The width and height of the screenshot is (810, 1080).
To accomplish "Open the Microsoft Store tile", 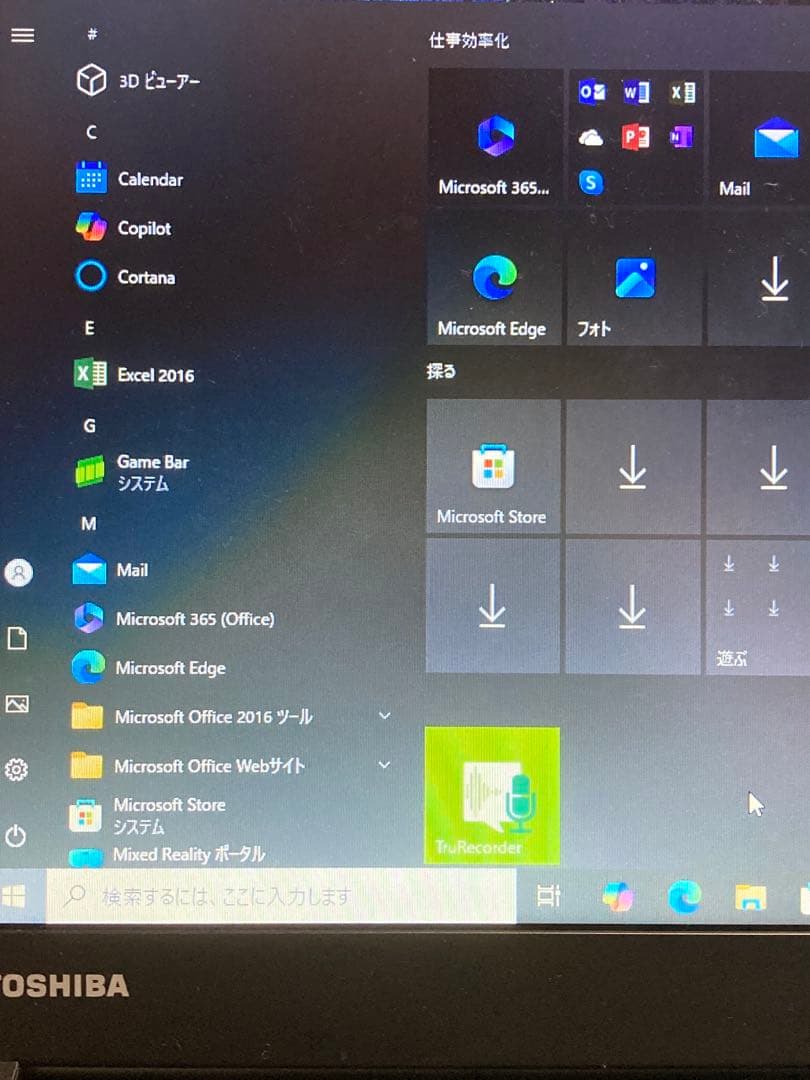I will pos(493,465).
